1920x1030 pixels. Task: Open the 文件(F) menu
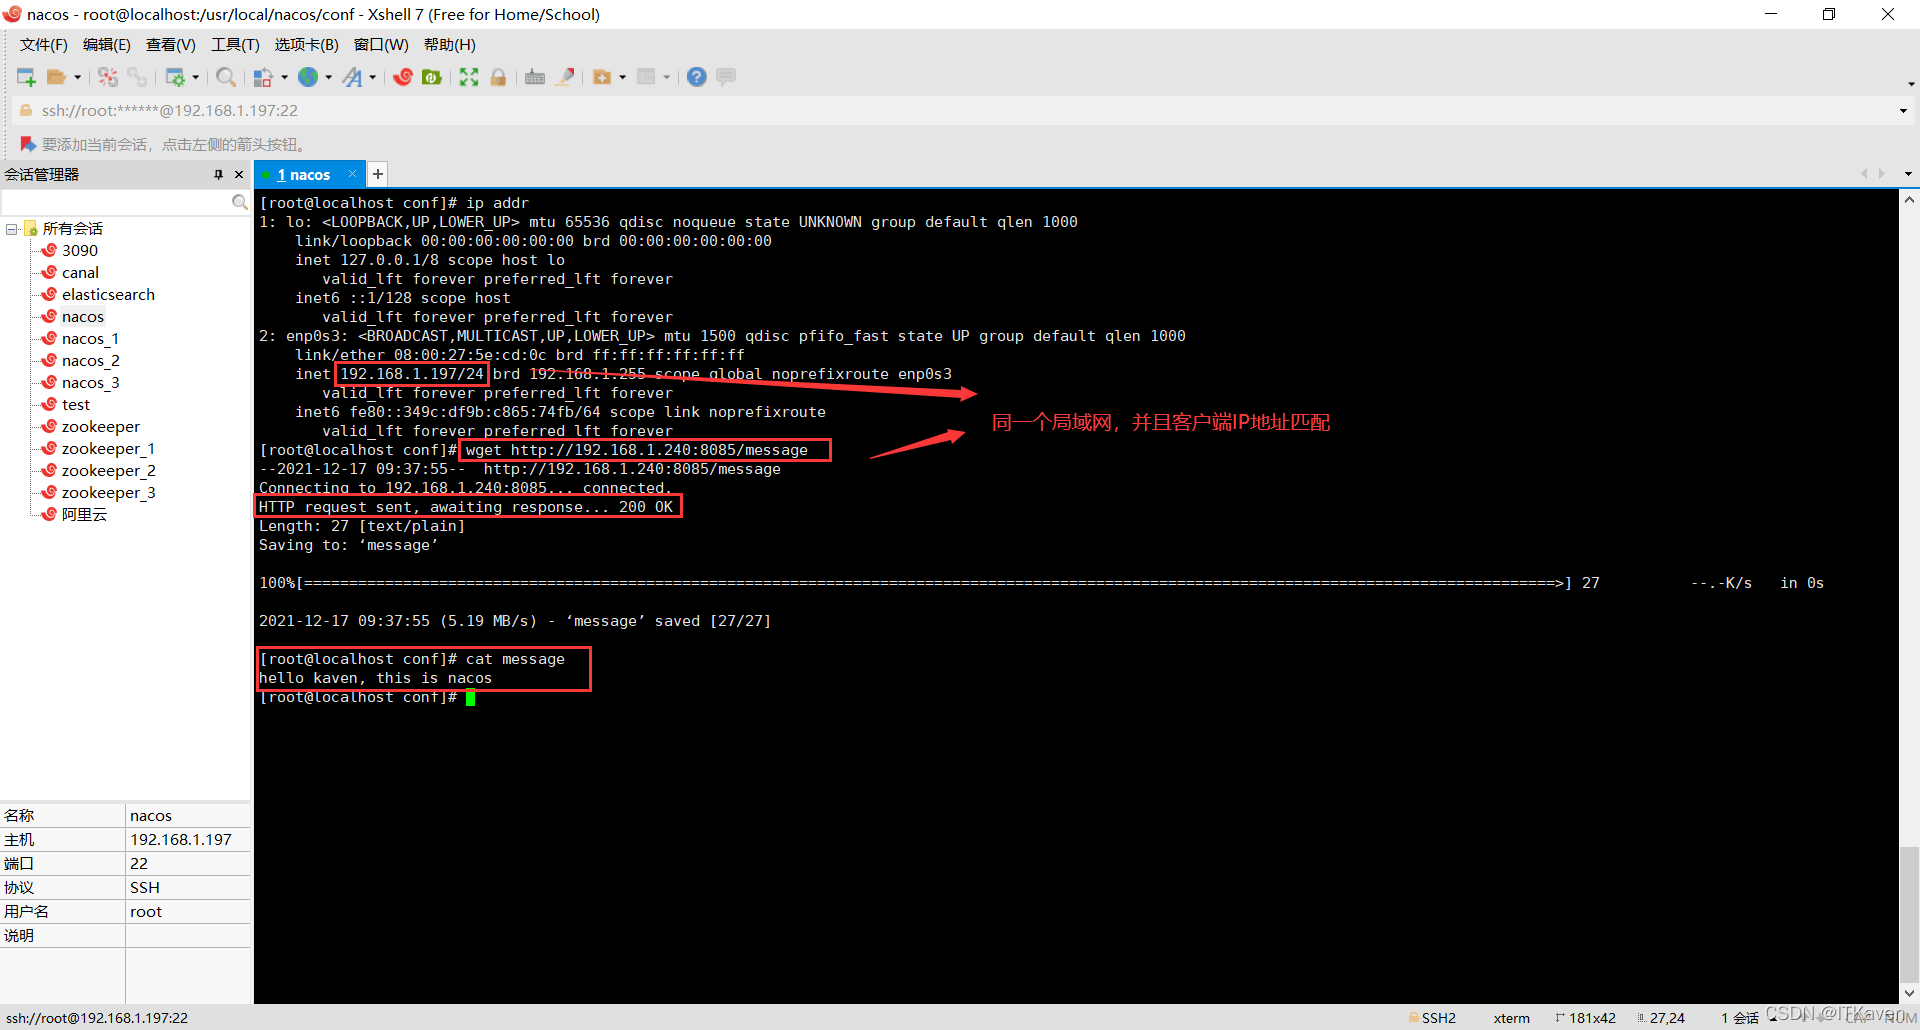[x=44, y=45]
